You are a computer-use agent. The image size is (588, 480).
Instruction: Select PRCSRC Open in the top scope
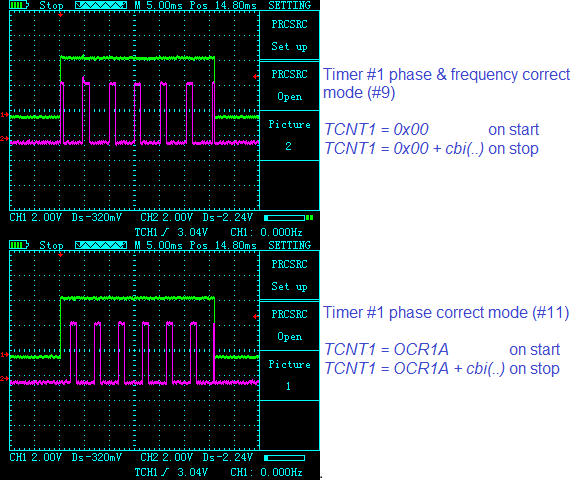[x=289, y=86]
